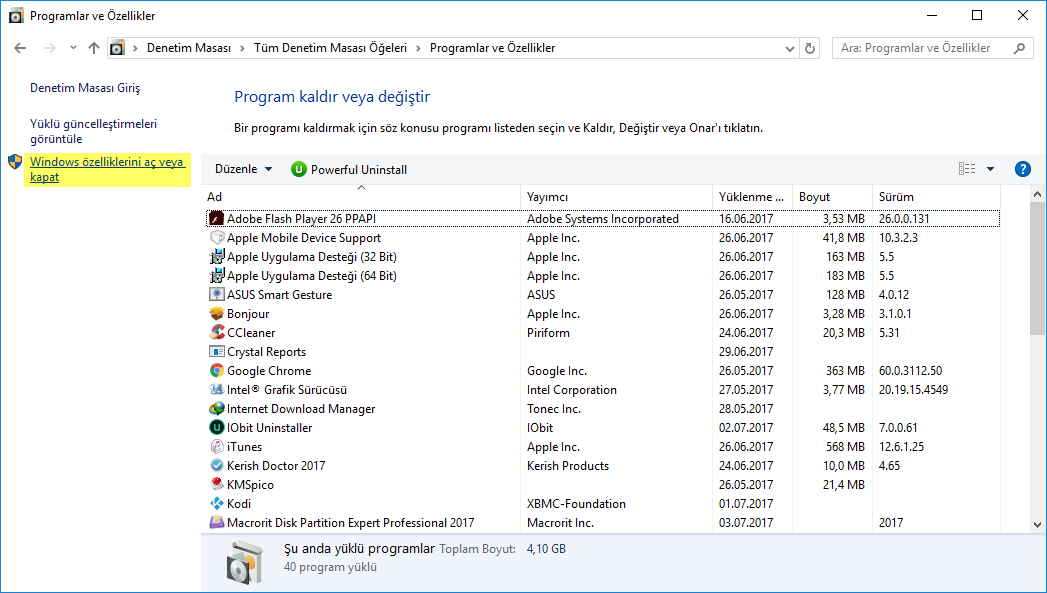Click the scrollbar up arrow
Image resolution: width=1047 pixels, height=593 pixels.
tap(1037, 194)
